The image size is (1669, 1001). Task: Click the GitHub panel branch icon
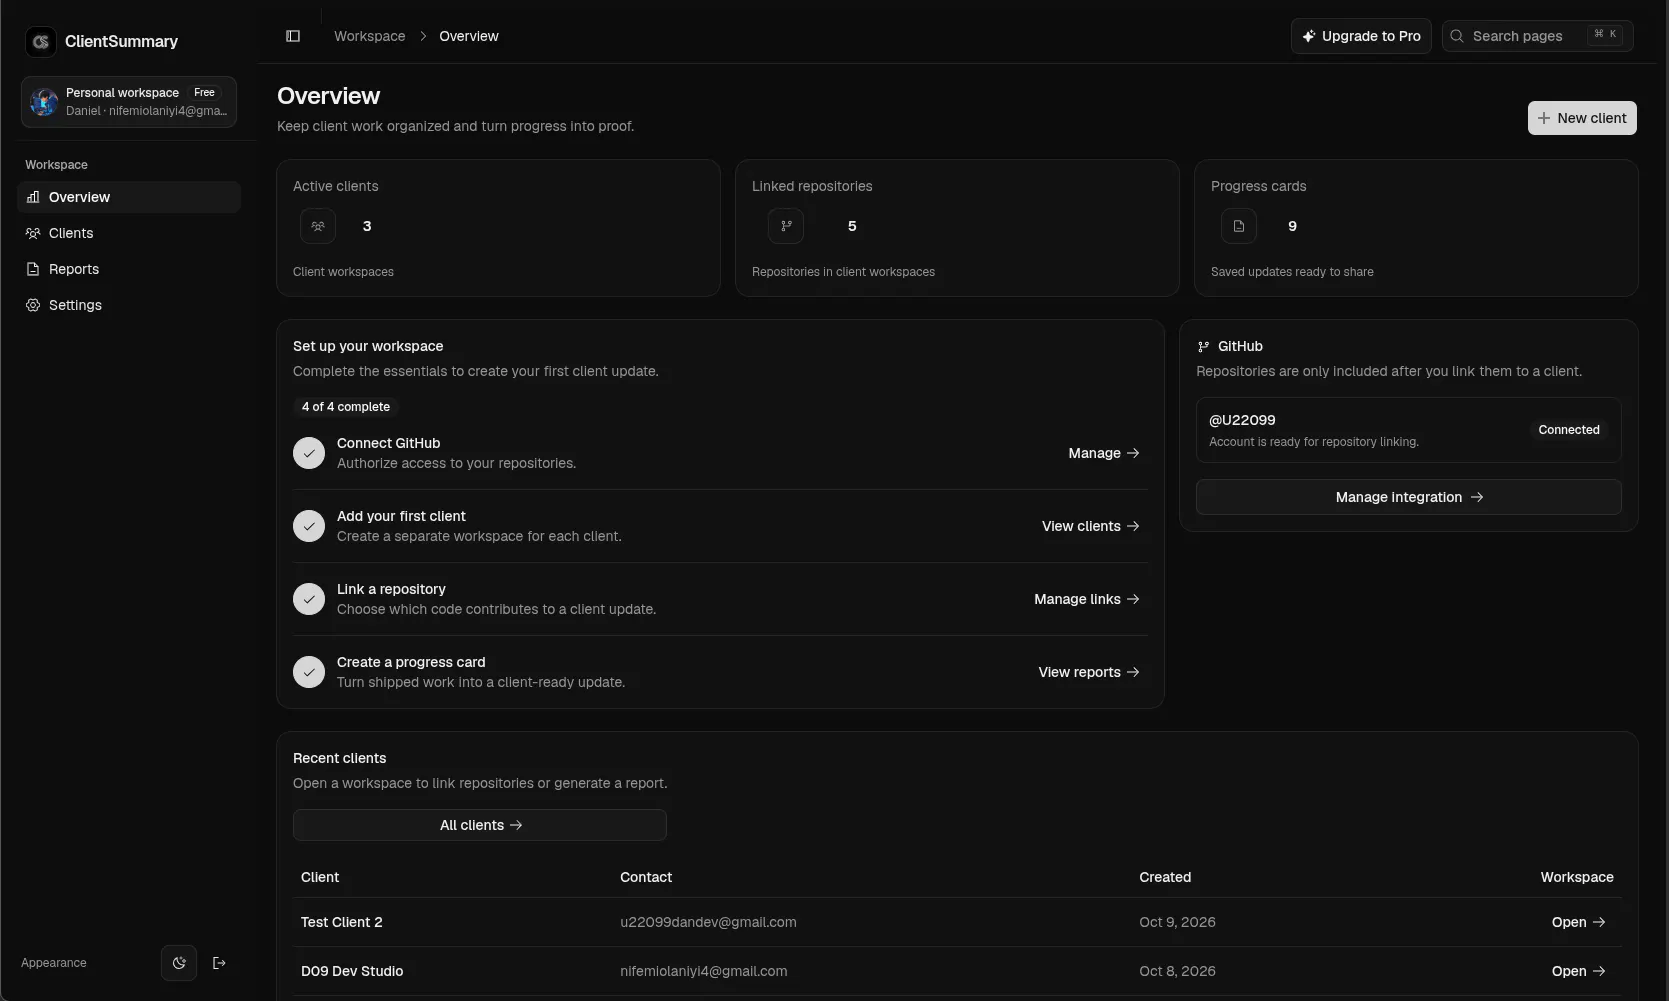coord(1203,347)
